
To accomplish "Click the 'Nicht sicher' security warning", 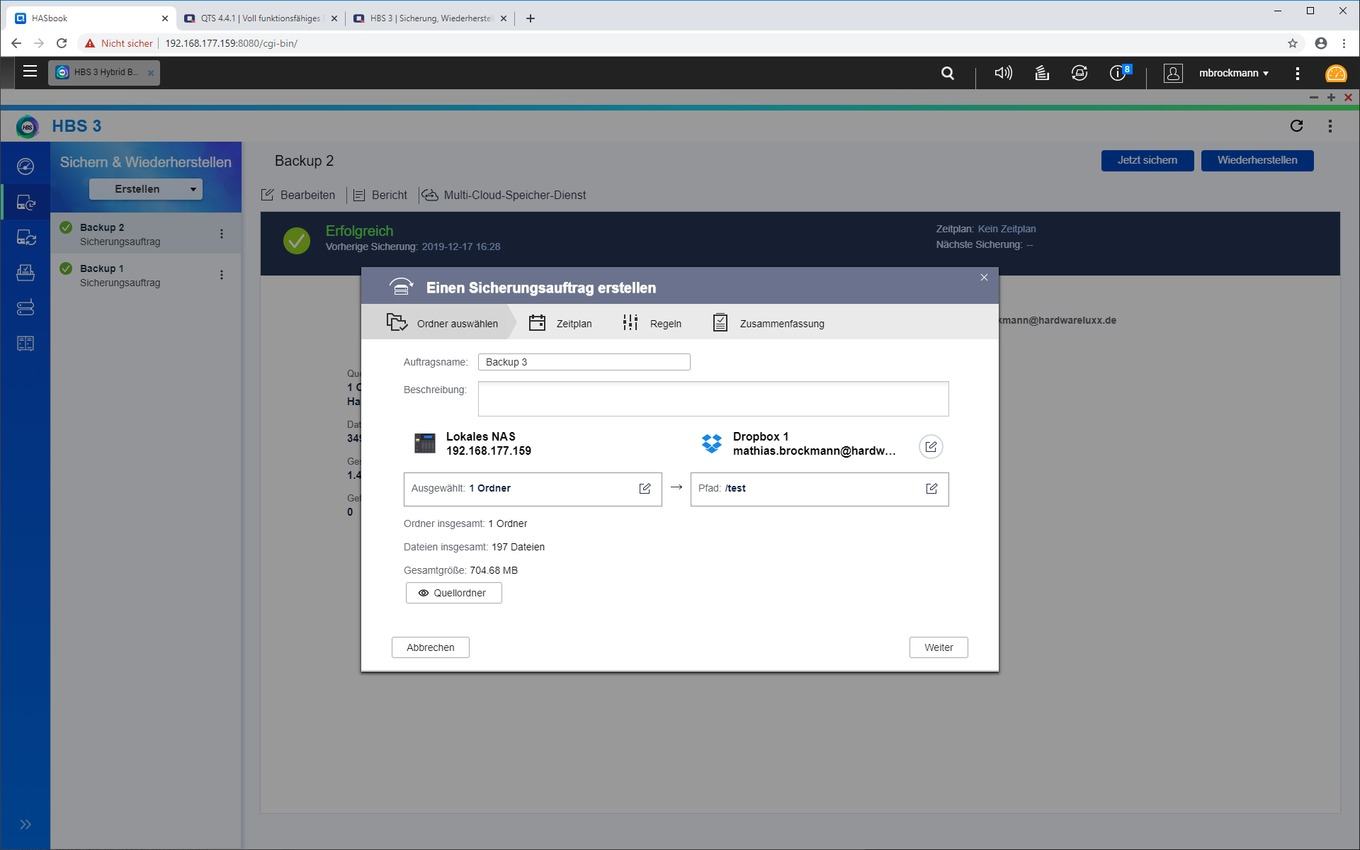I will [119, 43].
